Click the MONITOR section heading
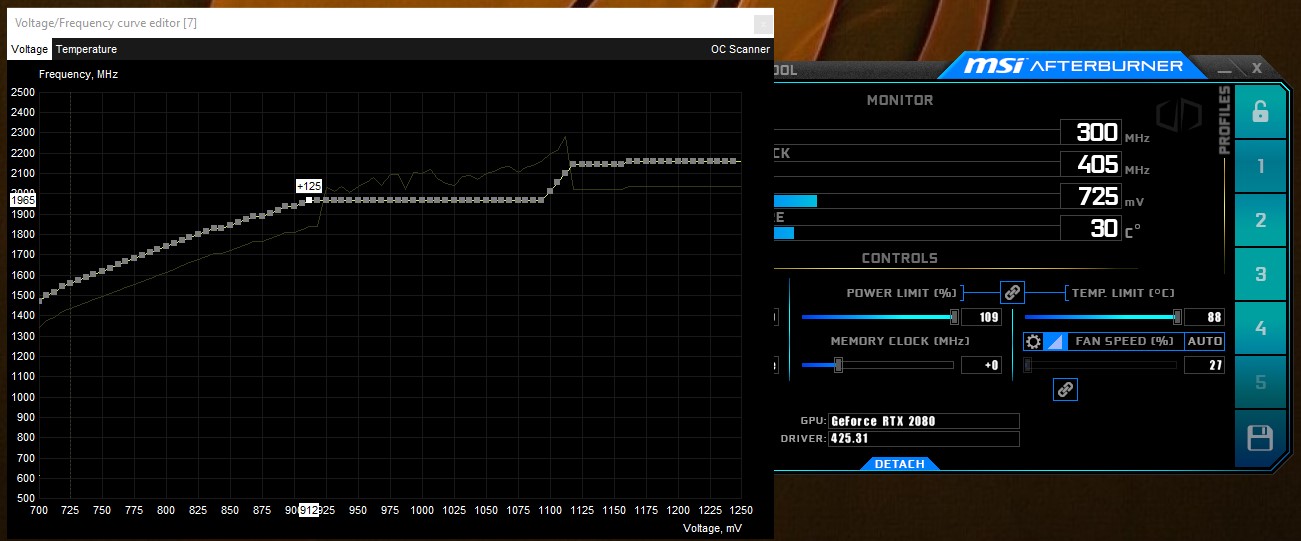Image resolution: width=1301 pixels, height=541 pixels. point(900,100)
